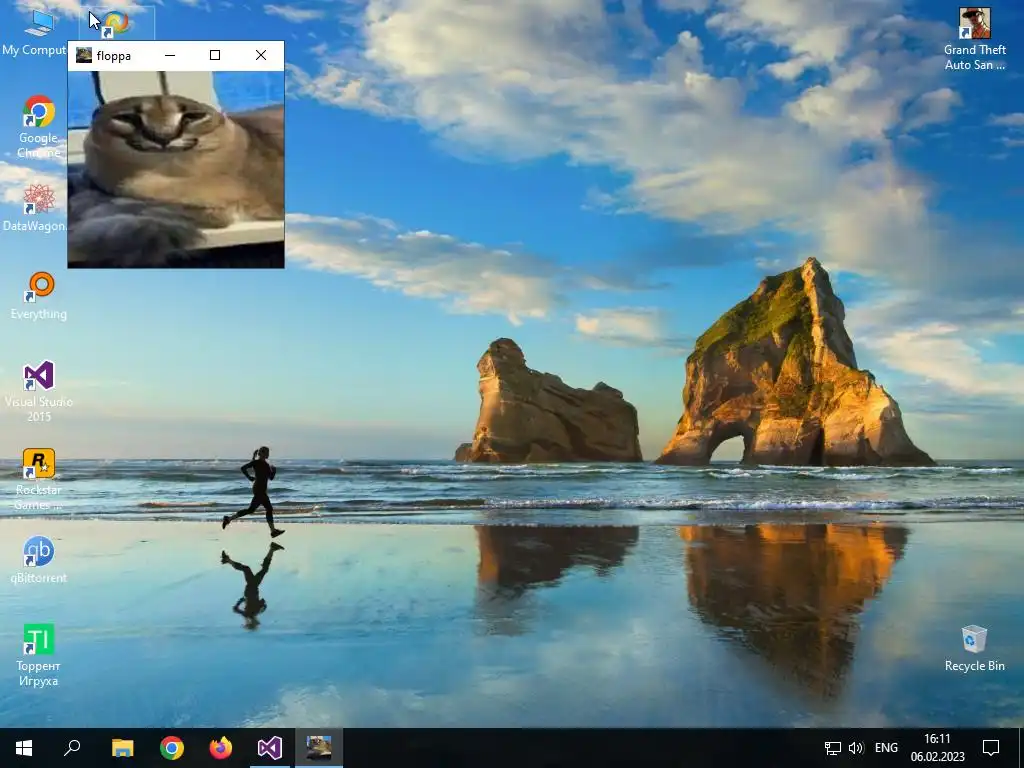Open the clock showing 16:11 06.02.2023
1024x768 pixels.
point(937,748)
